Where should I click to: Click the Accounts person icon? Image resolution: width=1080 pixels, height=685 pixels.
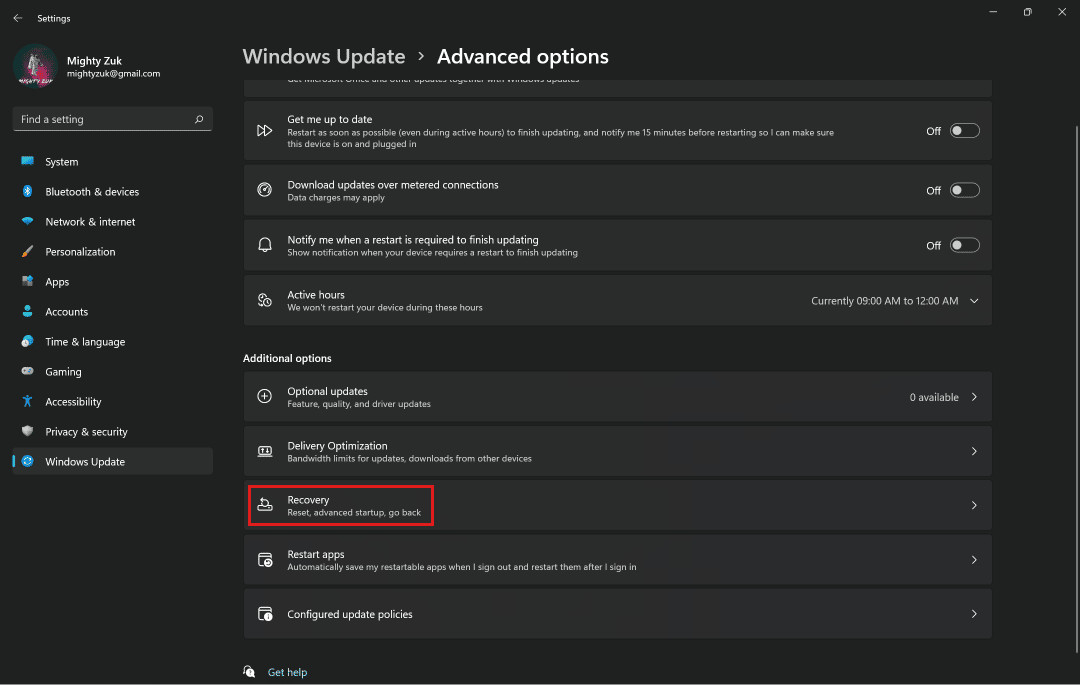pyautogui.click(x=28, y=311)
